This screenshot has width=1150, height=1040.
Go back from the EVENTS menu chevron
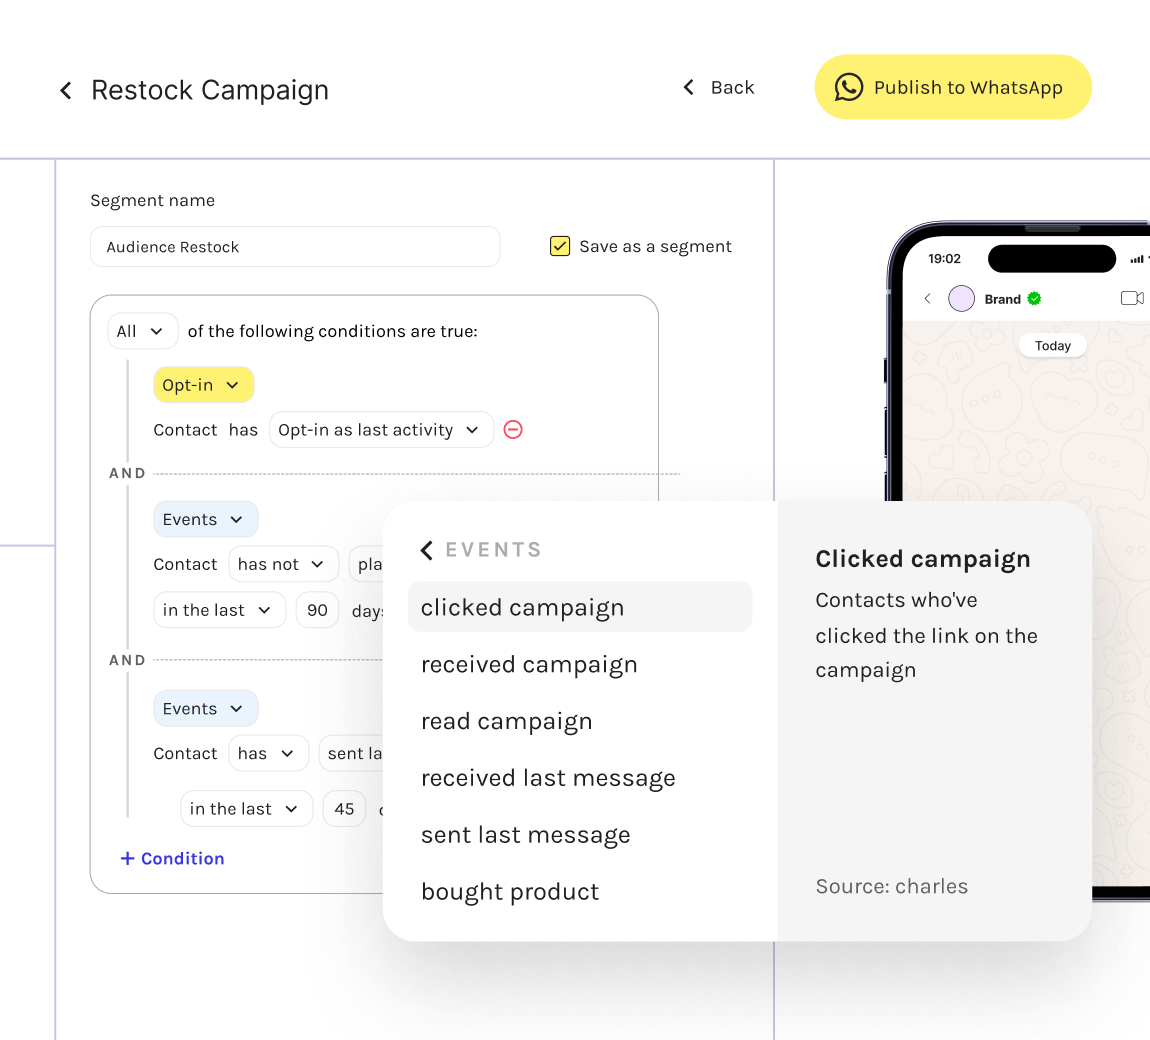coord(427,550)
